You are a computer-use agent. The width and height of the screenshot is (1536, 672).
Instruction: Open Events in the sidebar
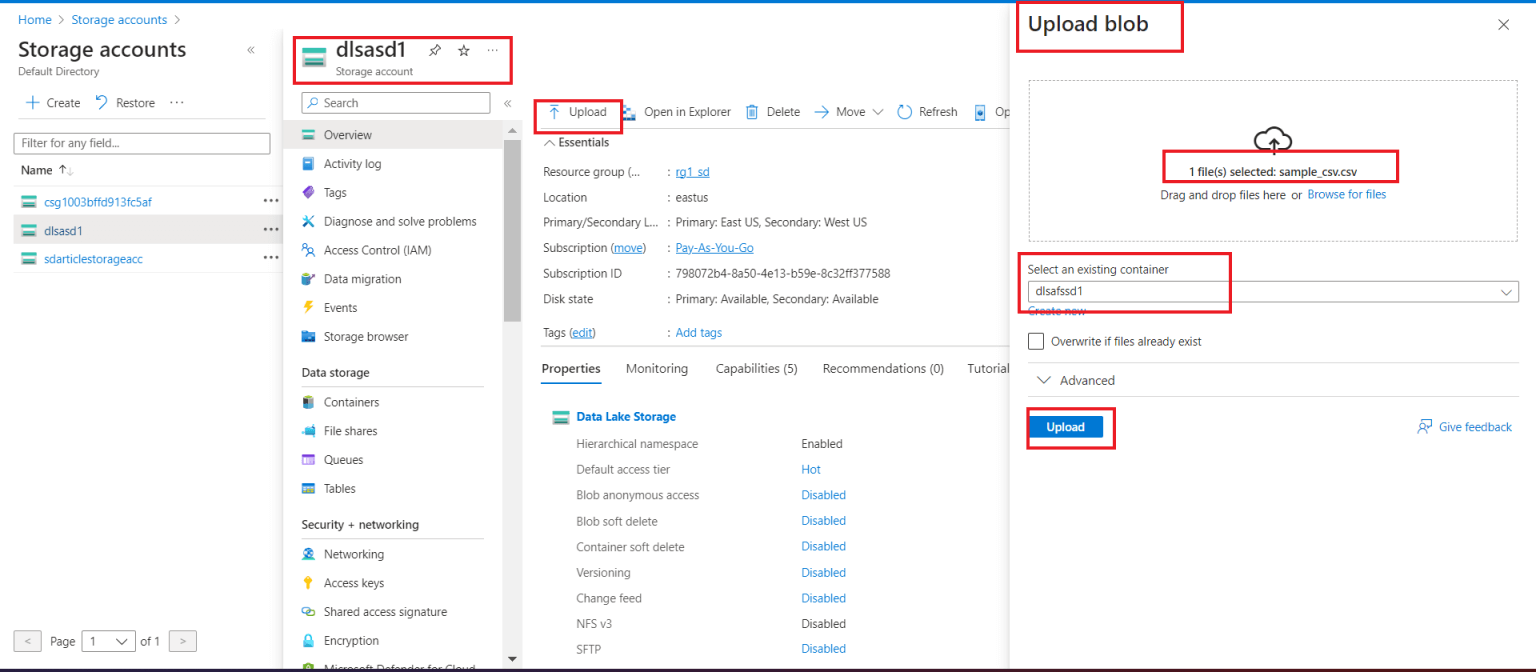coord(340,308)
